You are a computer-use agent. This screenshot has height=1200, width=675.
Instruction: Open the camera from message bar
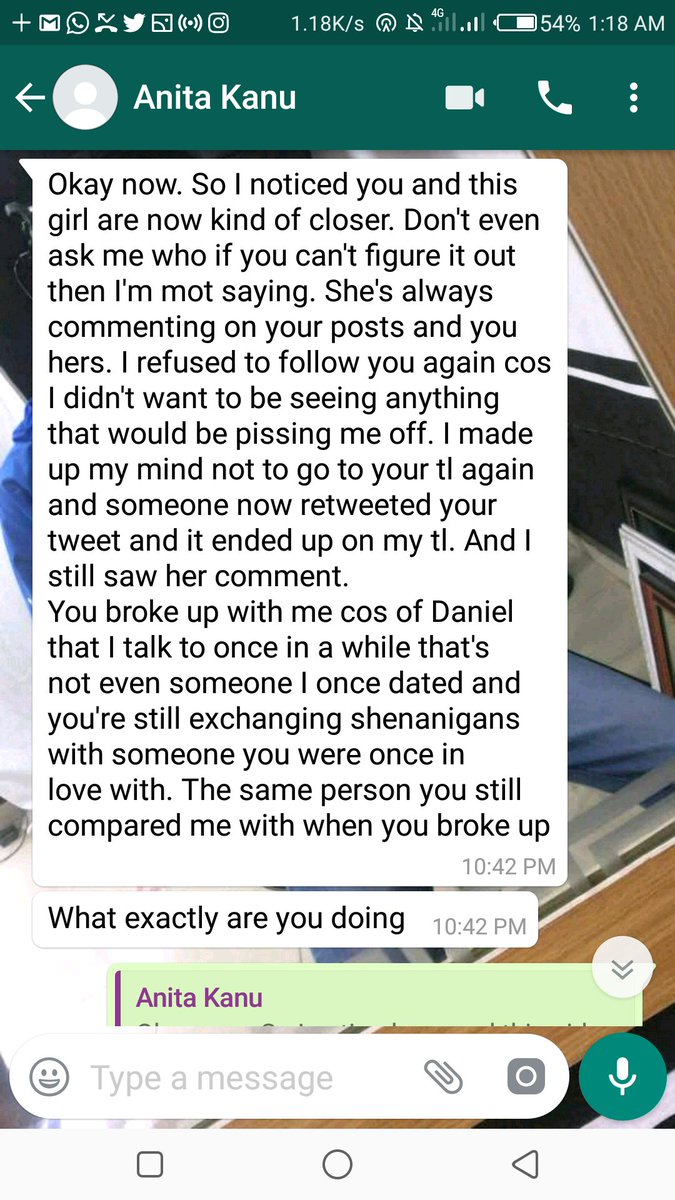tap(526, 1077)
